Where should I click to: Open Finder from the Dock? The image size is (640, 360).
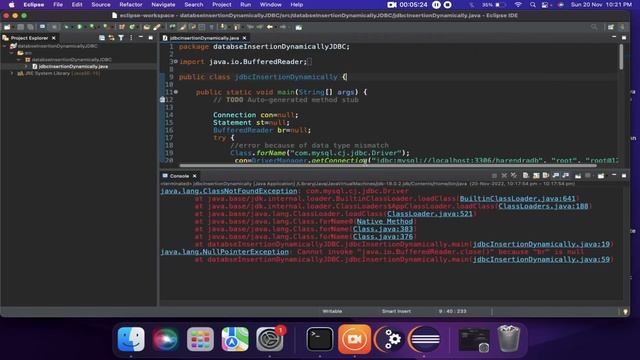point(131,339)
